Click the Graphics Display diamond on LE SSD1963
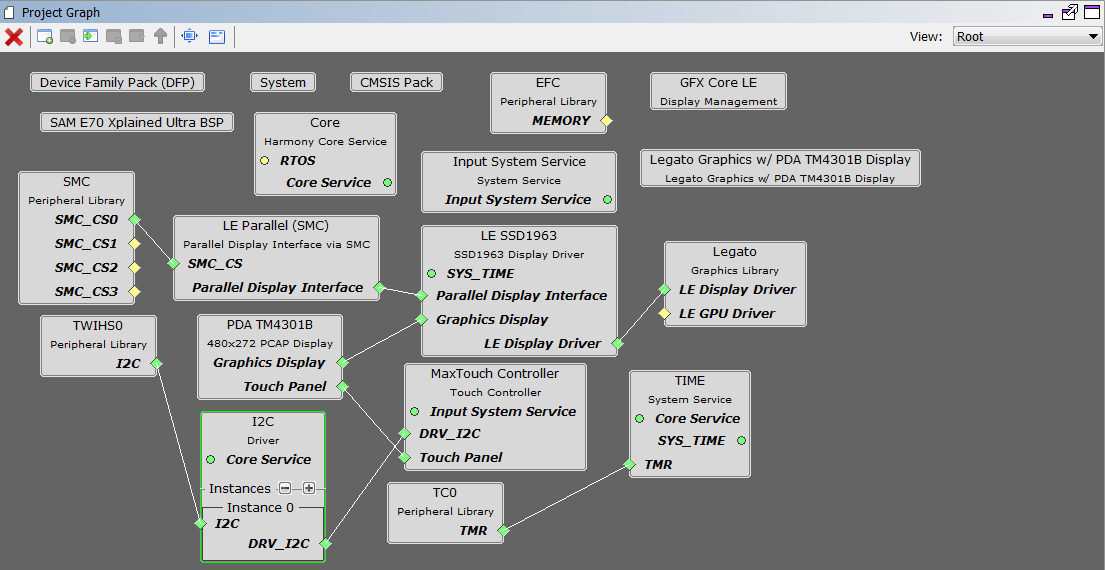1105x570 pixels. click(421, 320)
